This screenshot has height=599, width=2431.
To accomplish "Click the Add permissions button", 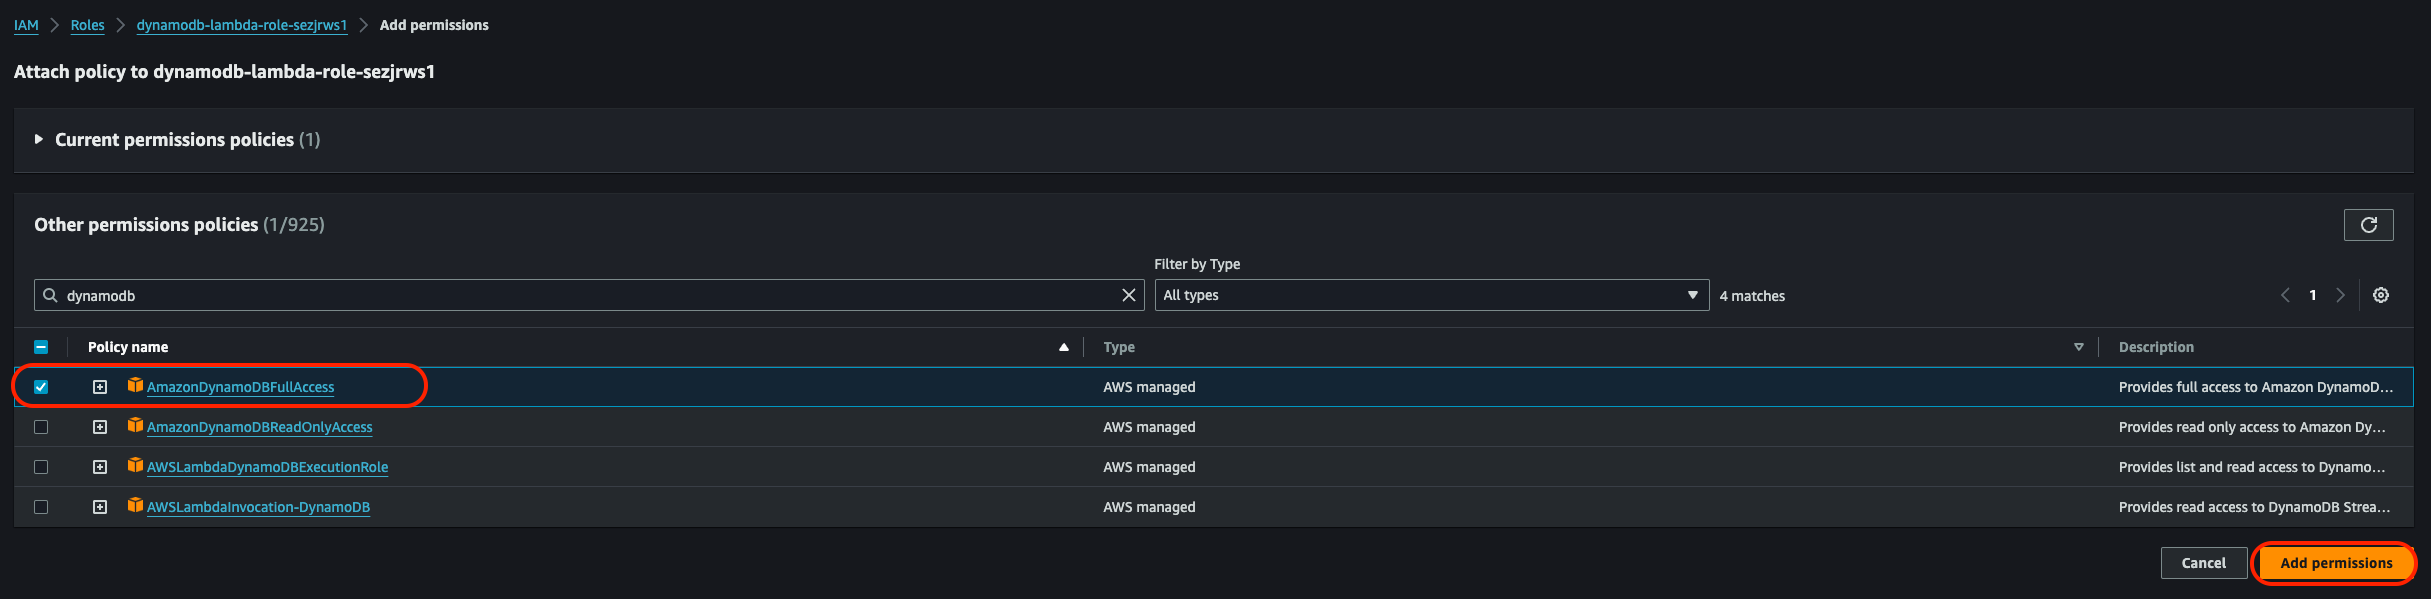I will pos(2336,563).
